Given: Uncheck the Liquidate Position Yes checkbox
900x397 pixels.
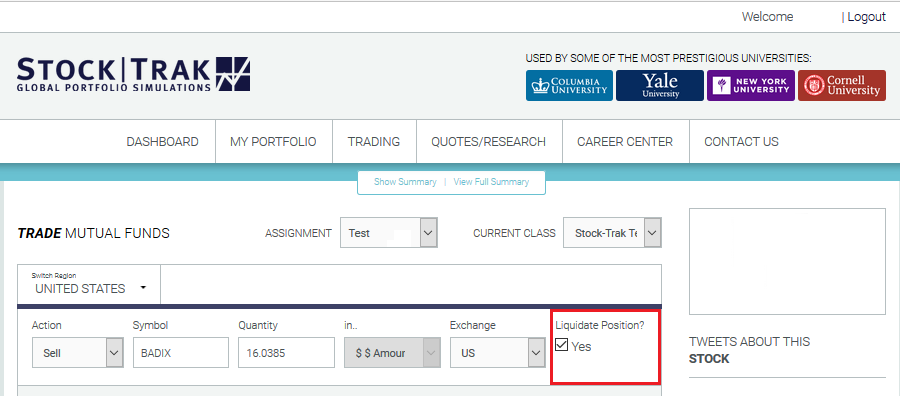Looking at the screenshot, I should pos(562,345).
